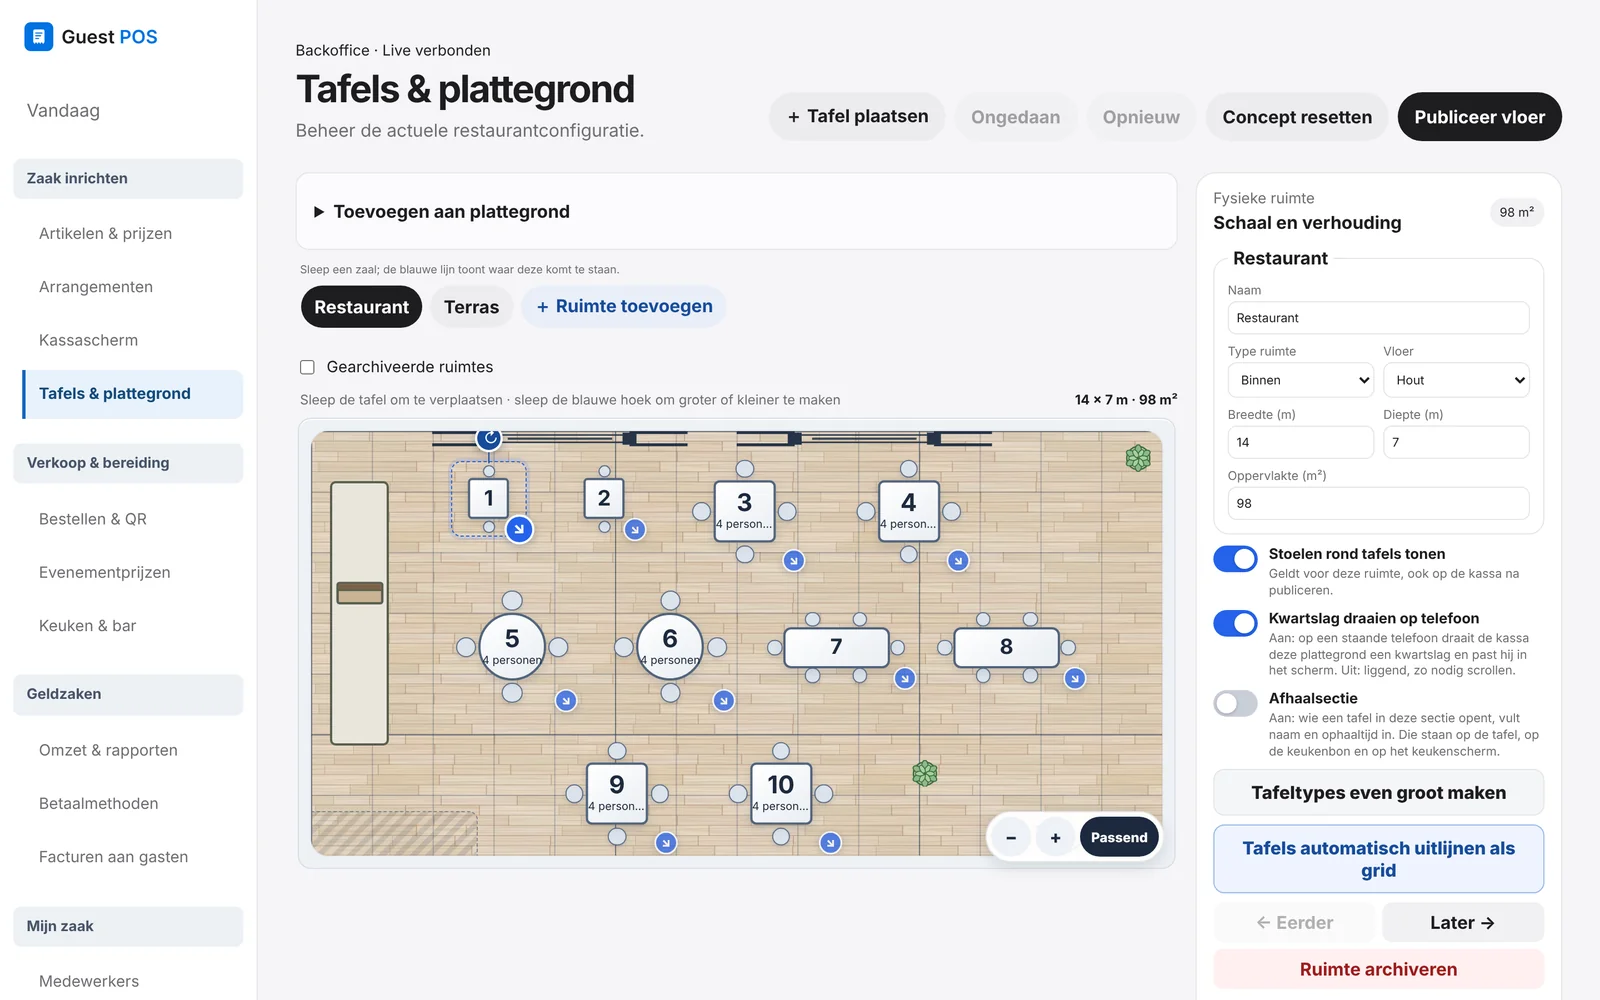The image size is (1600, 1000).
Task: Collapse Verkoop & bereiding sidebar group
Action: (128, 463)
